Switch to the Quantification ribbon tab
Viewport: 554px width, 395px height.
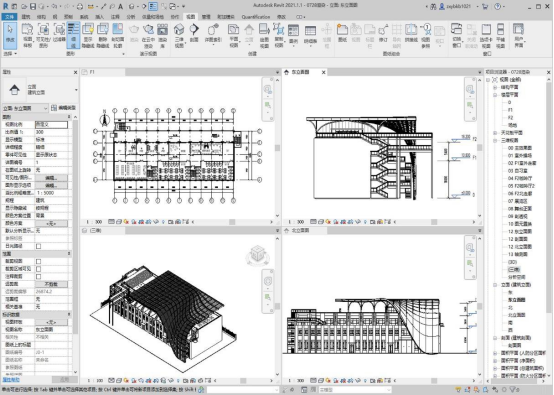coord(255,17)
